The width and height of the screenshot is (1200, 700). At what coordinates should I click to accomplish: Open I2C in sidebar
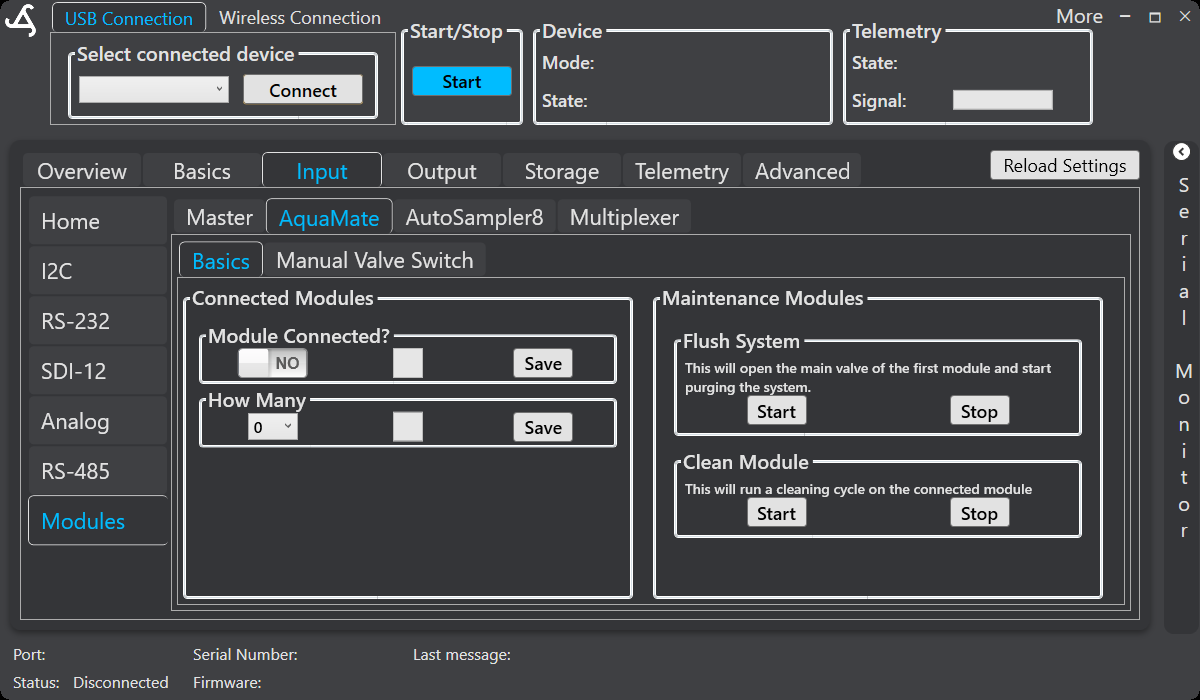pos(98,271)
